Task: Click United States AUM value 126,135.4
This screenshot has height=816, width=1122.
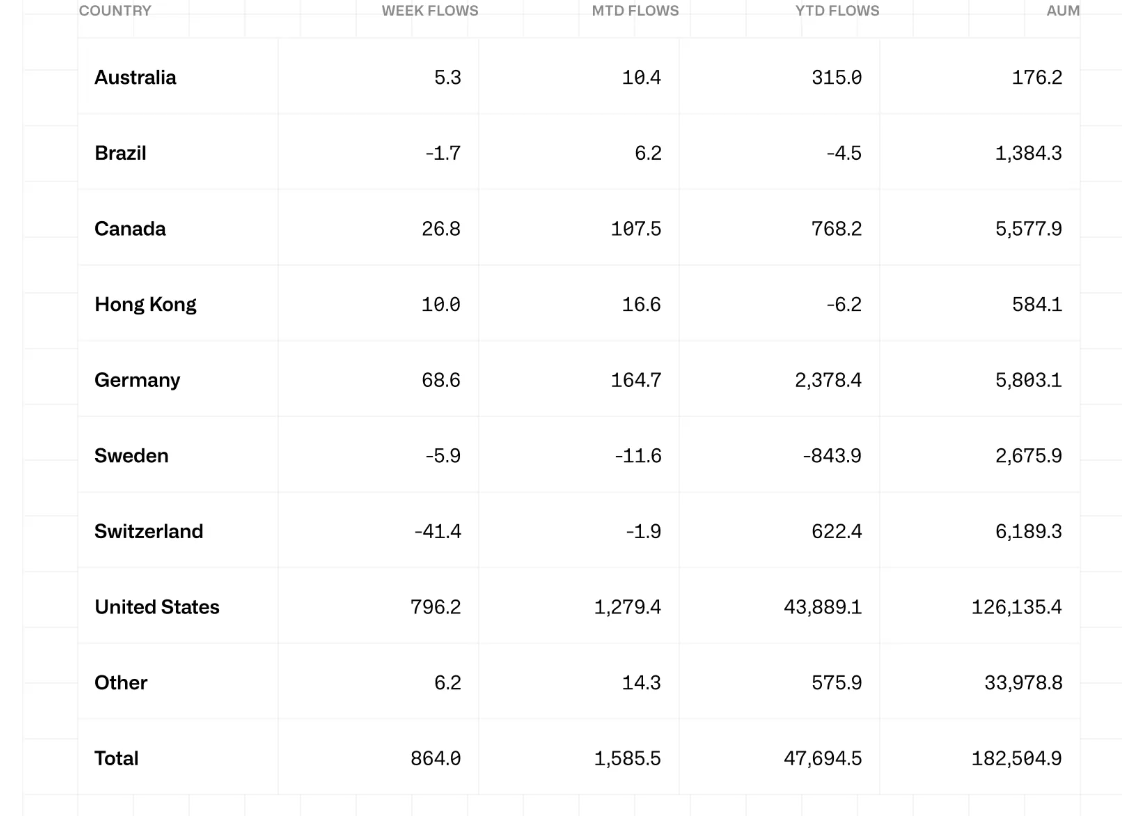Action: click(x=1016, y=607)
